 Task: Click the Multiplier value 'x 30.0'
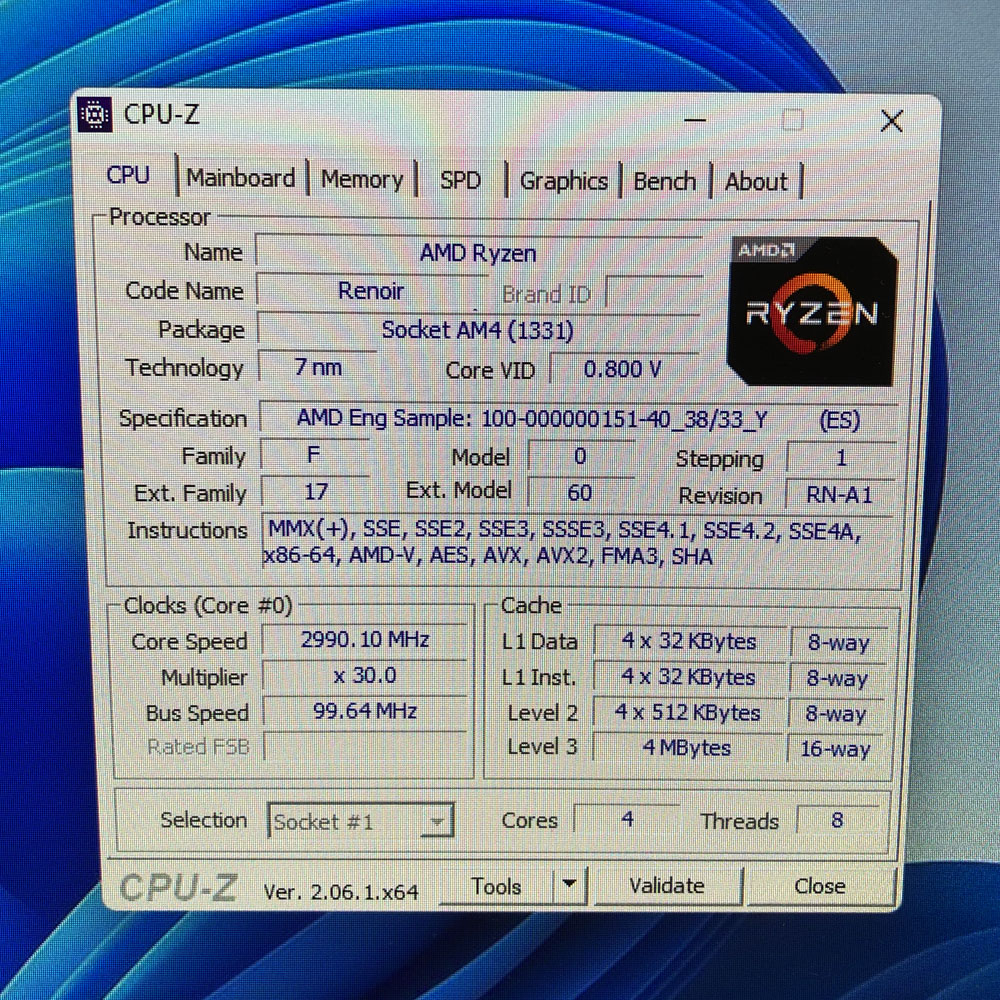[365, 675]
